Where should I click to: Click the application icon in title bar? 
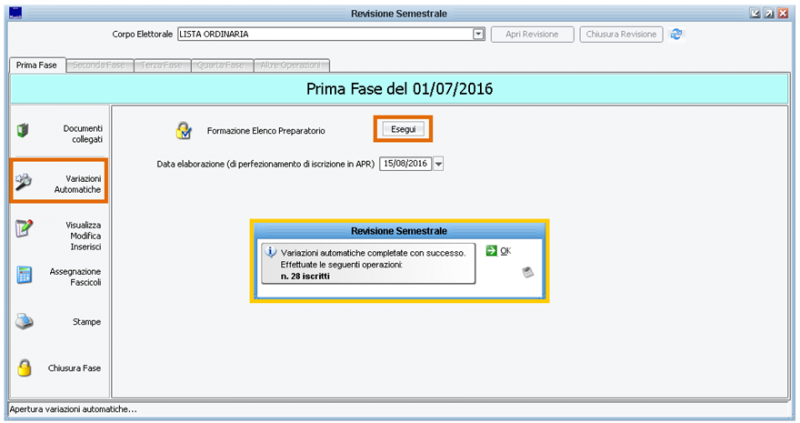[16, 13]
